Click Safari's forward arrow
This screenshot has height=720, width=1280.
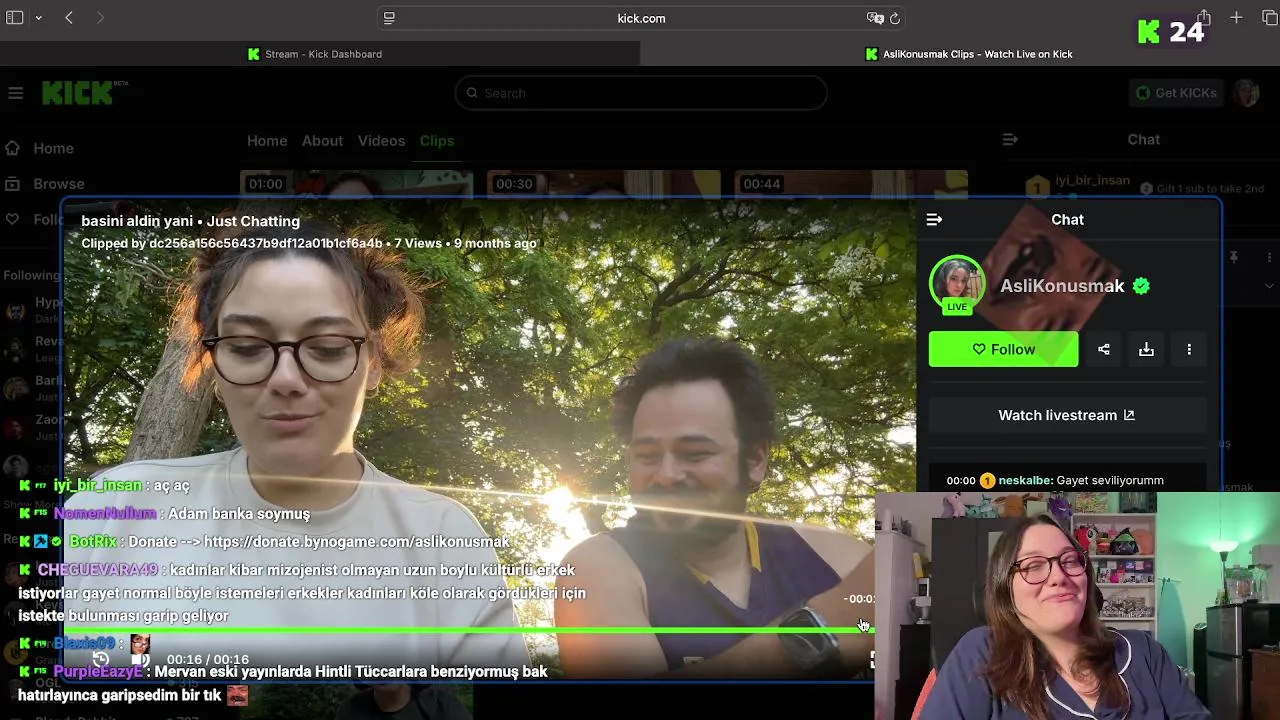100,18
